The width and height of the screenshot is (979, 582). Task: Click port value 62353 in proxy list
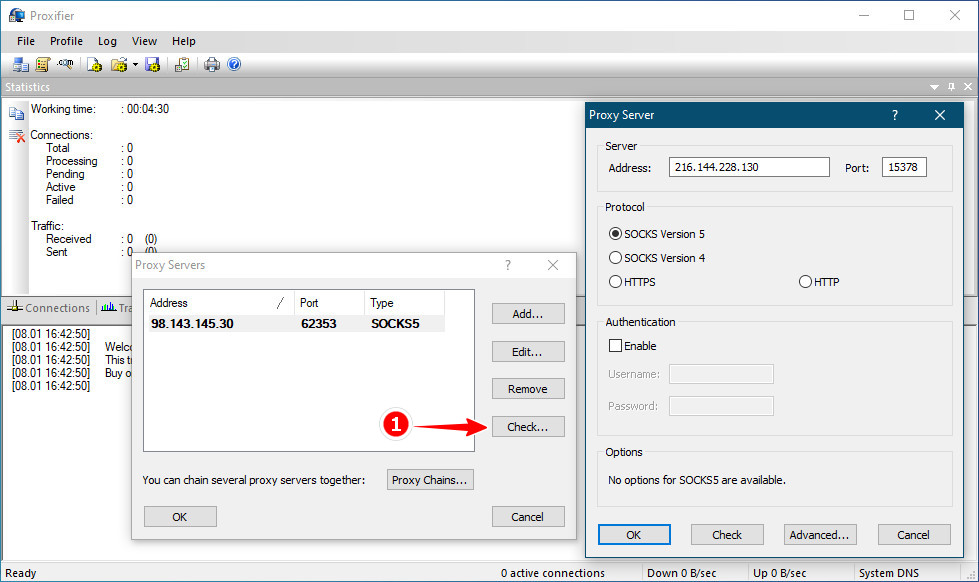tap(318, 323)
